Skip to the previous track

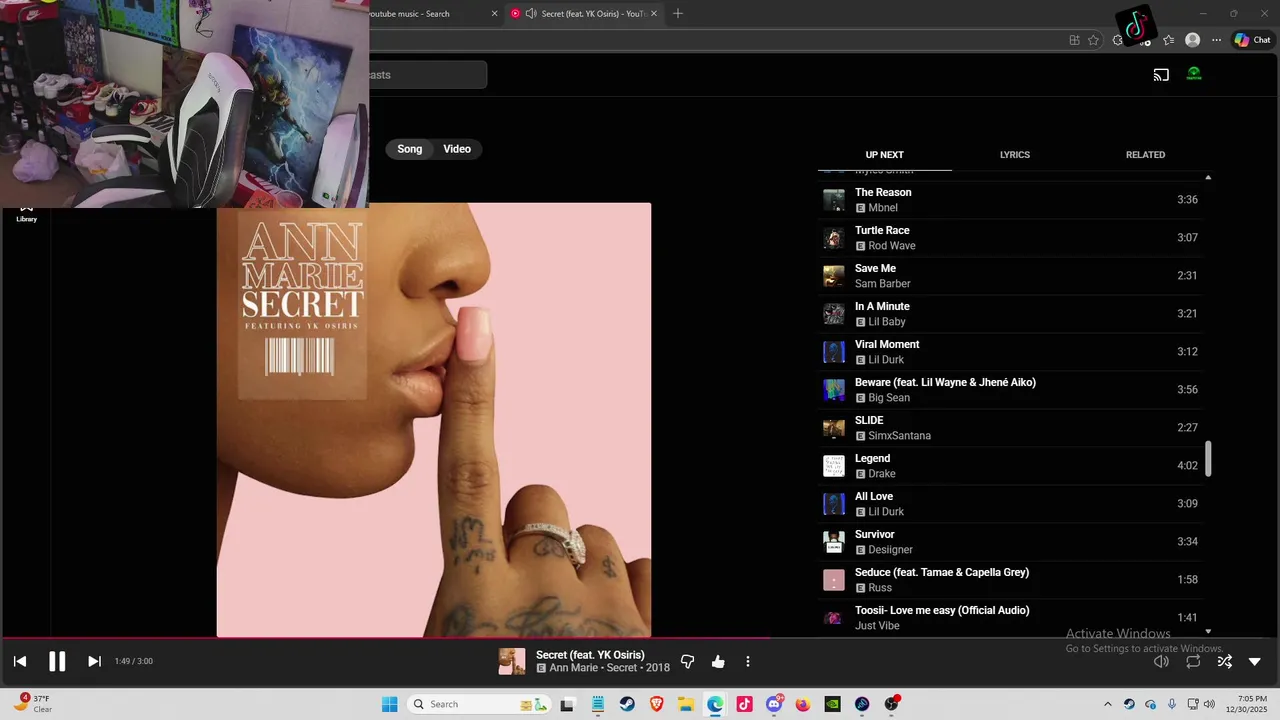(x=20, y=661)
